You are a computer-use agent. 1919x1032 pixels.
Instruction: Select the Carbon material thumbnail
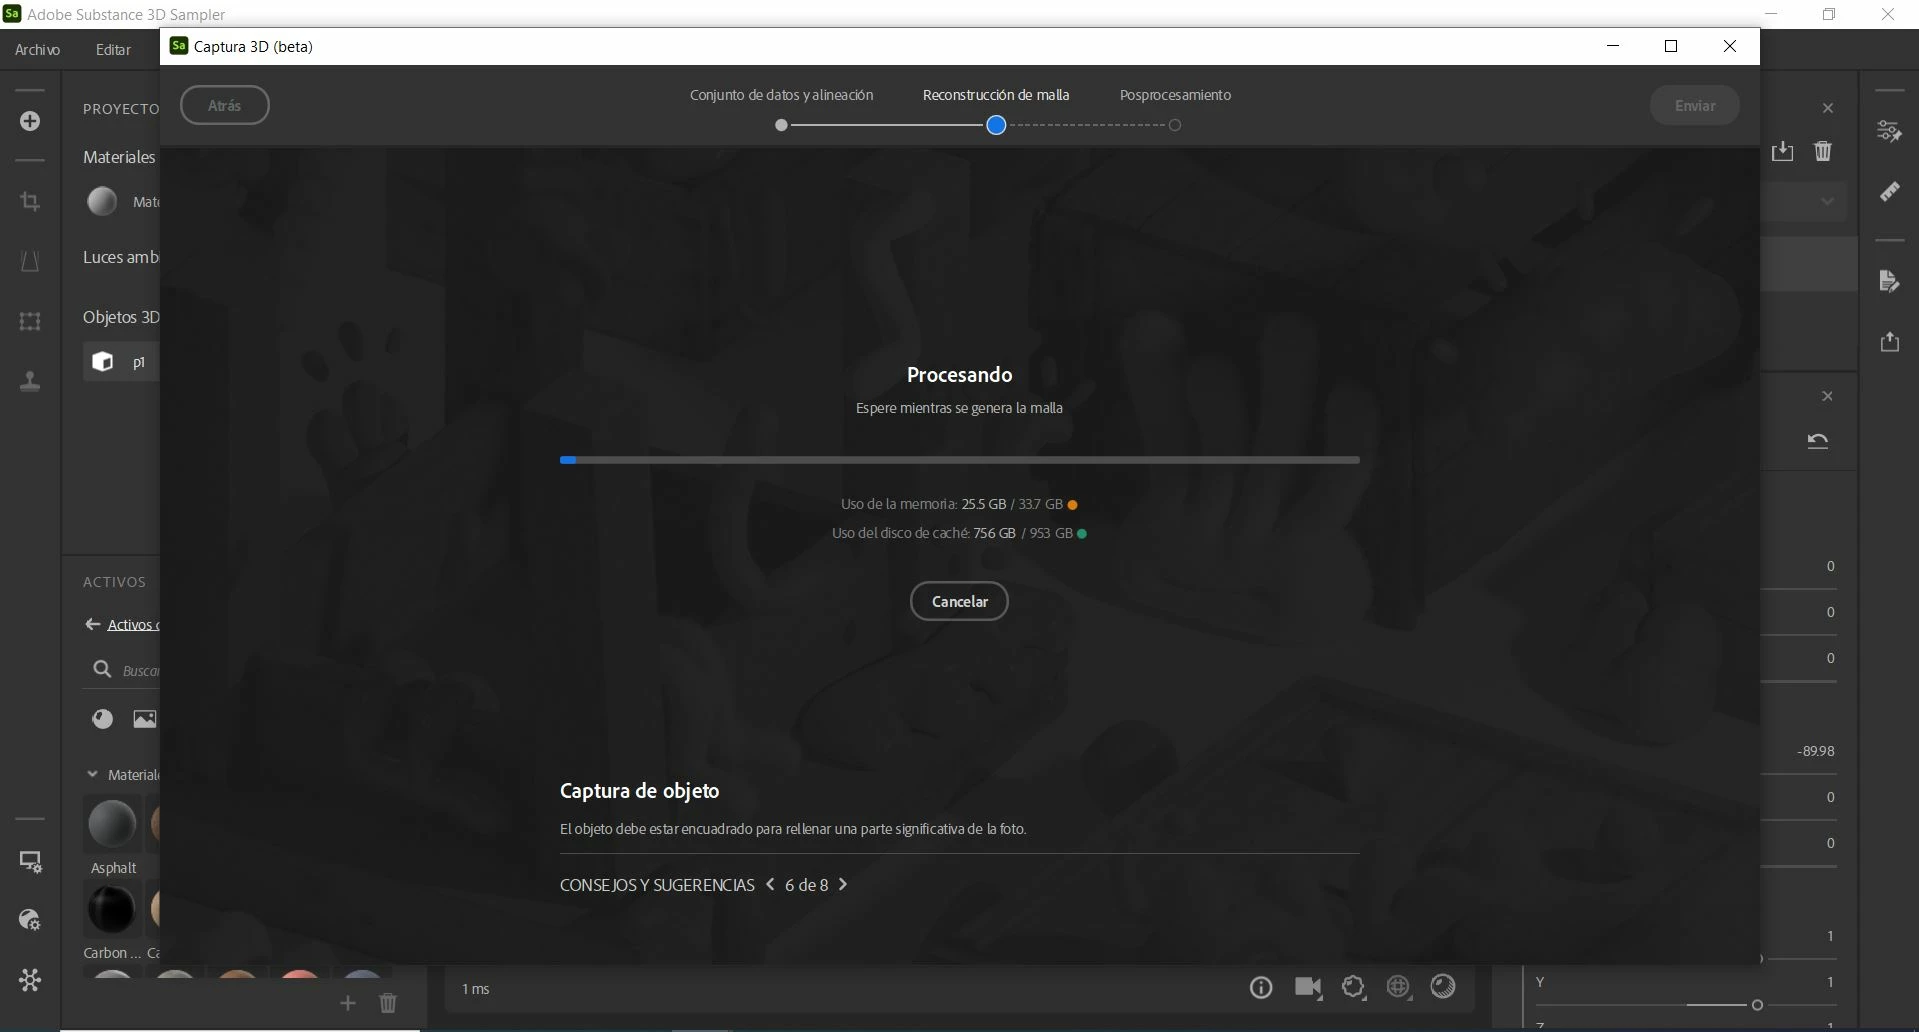111,909
